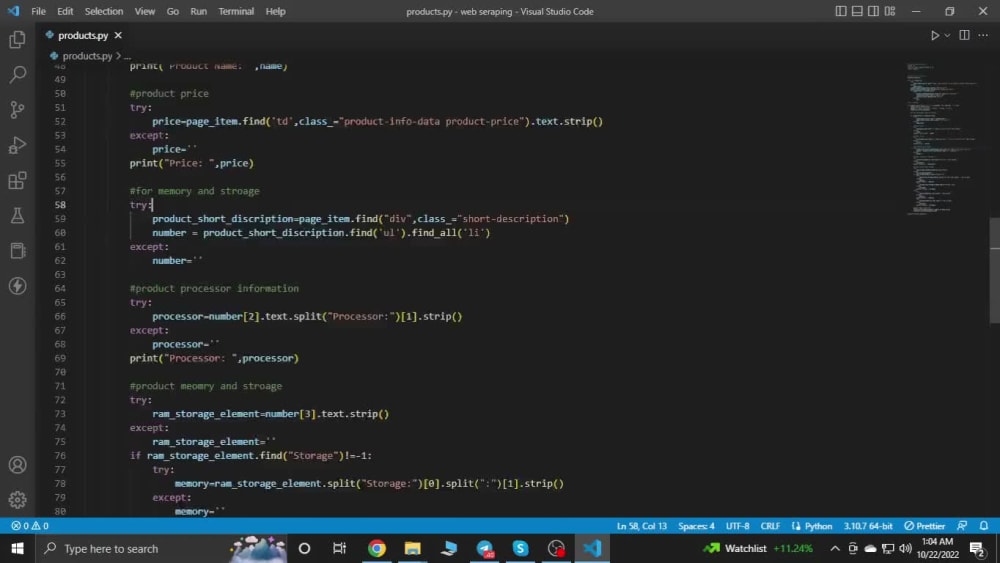This screenshot has width=1000, height=563.
Task: Select the 3.10.7 64-bit interpreter
Action: [868, 526]
